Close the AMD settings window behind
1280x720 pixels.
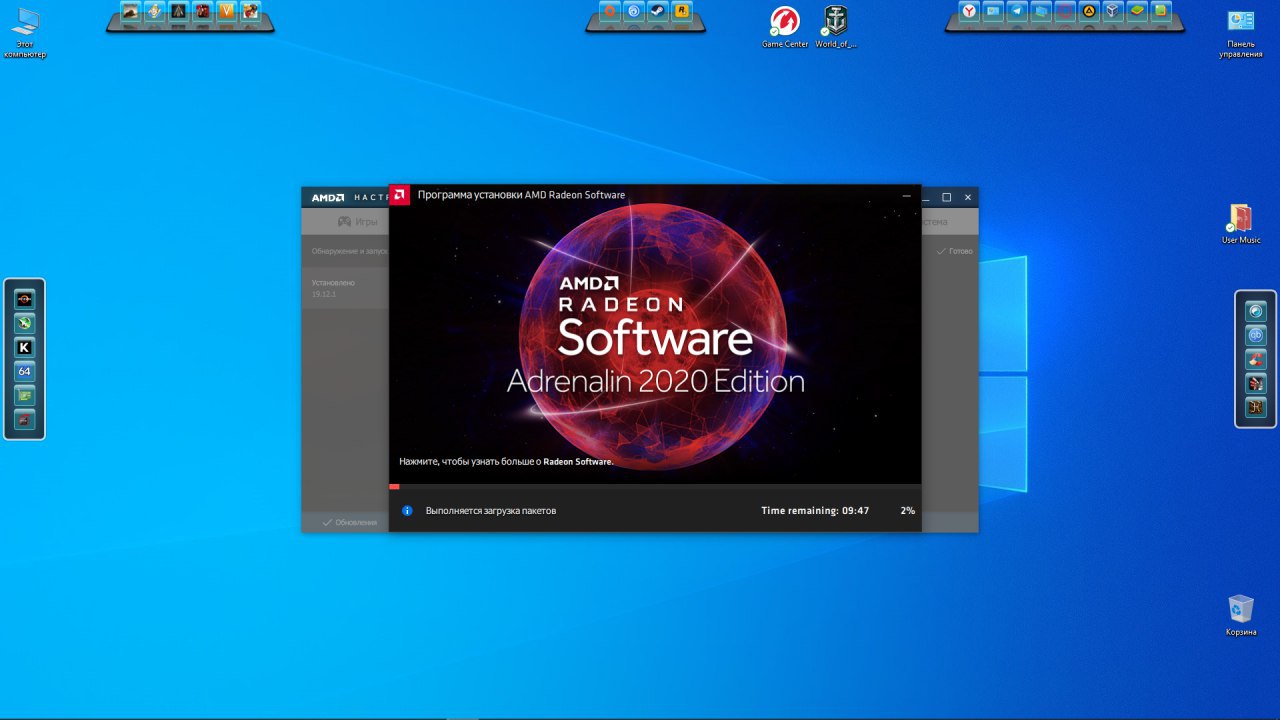click(967, 197)
